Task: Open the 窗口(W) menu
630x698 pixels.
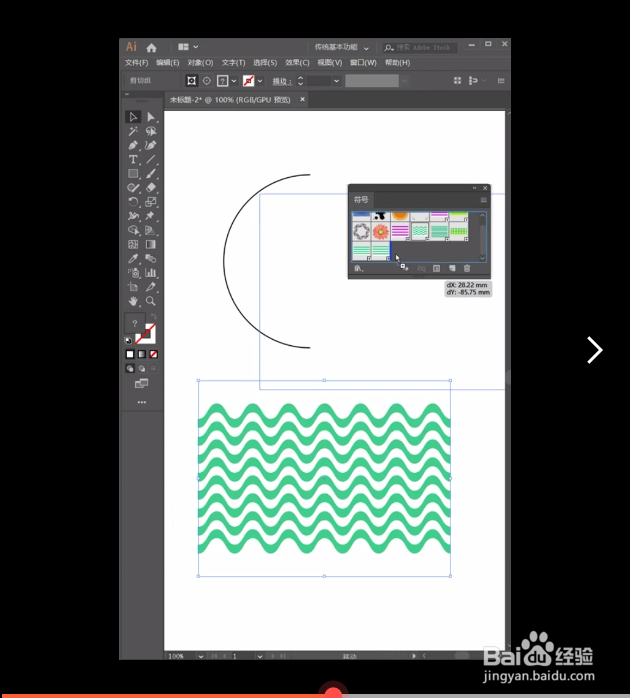Action: (x=363, y=63)
